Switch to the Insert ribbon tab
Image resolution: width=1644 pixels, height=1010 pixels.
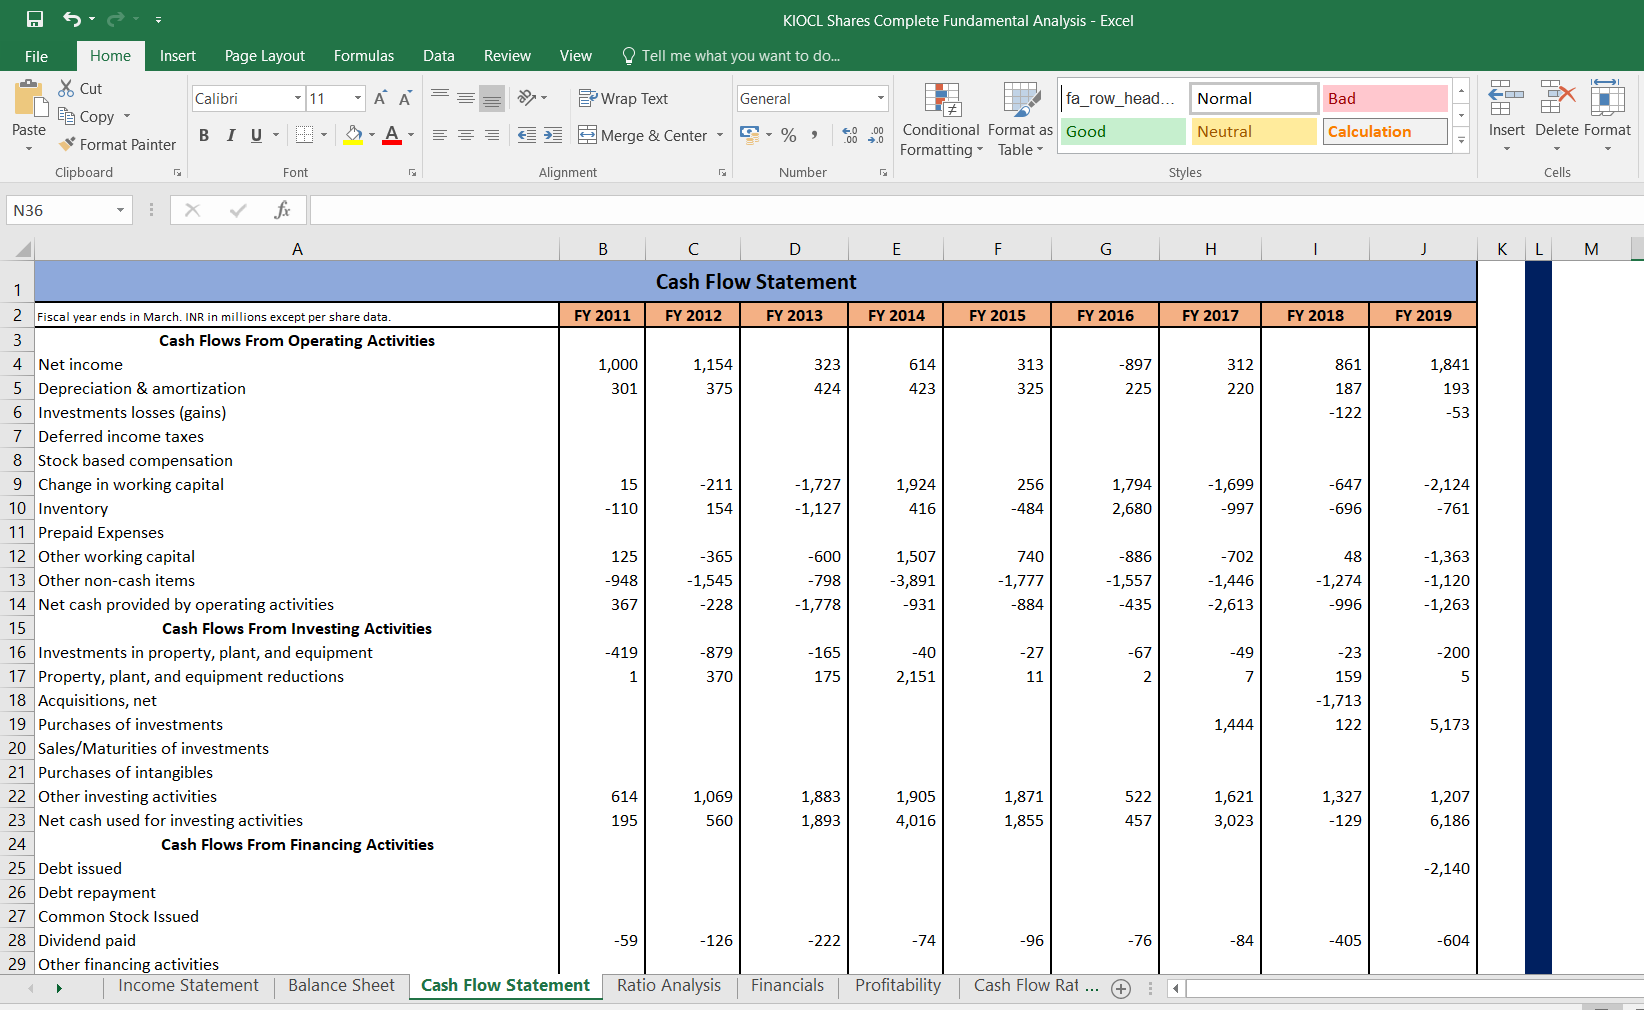coord(178,56)
